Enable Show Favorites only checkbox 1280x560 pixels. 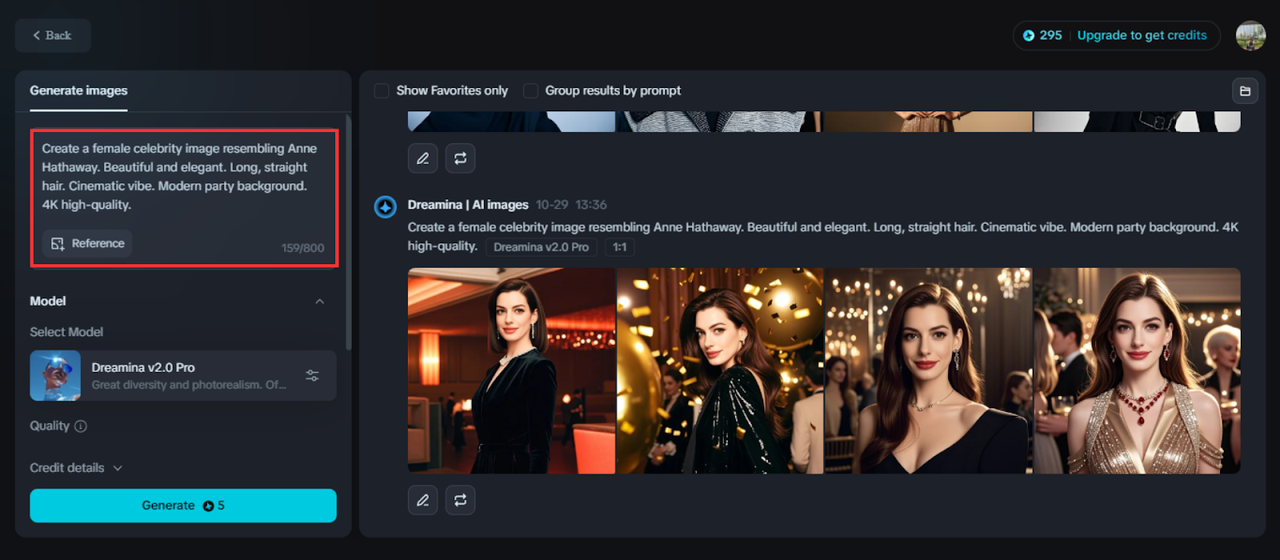pos(382,91)
